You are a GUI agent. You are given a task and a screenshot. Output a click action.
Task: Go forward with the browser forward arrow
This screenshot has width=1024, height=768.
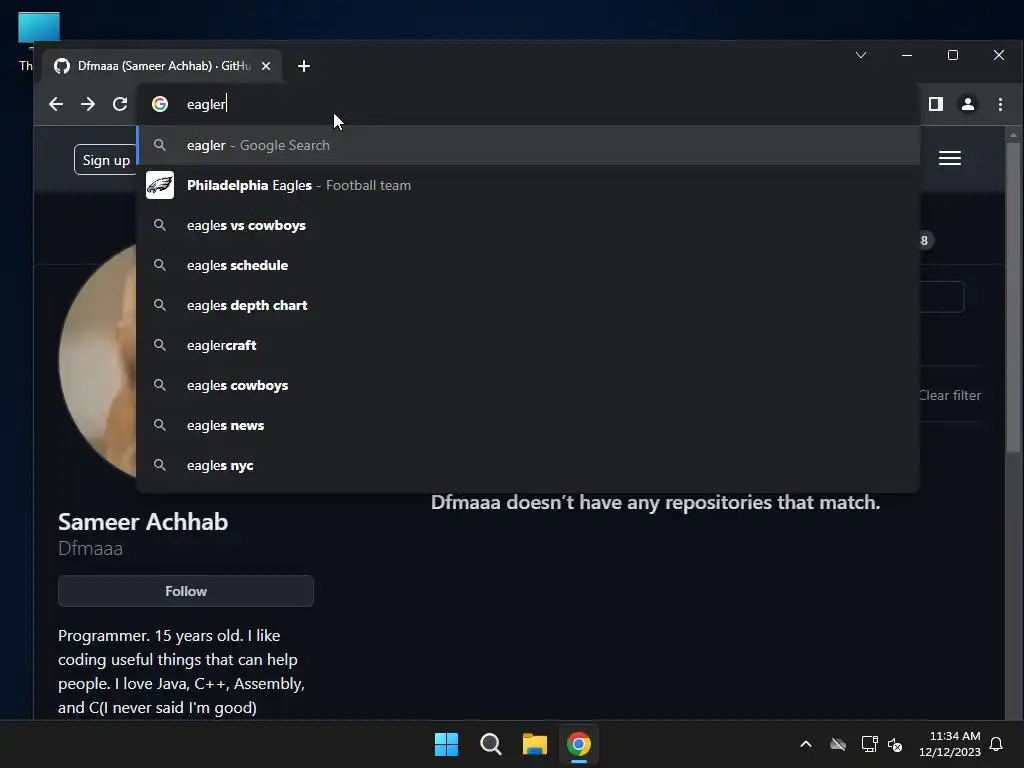click(88, 104)
